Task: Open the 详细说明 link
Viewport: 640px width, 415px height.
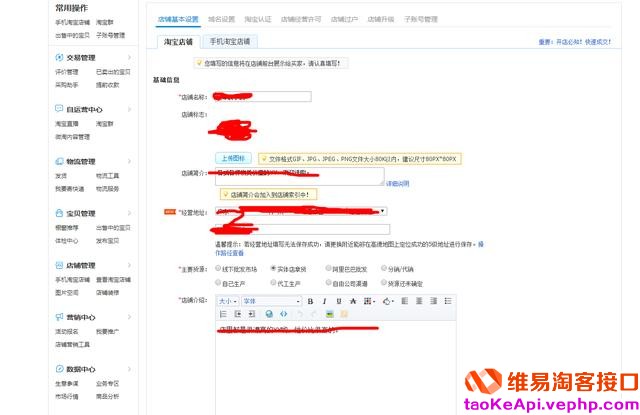Action: (x=398, y=184)
